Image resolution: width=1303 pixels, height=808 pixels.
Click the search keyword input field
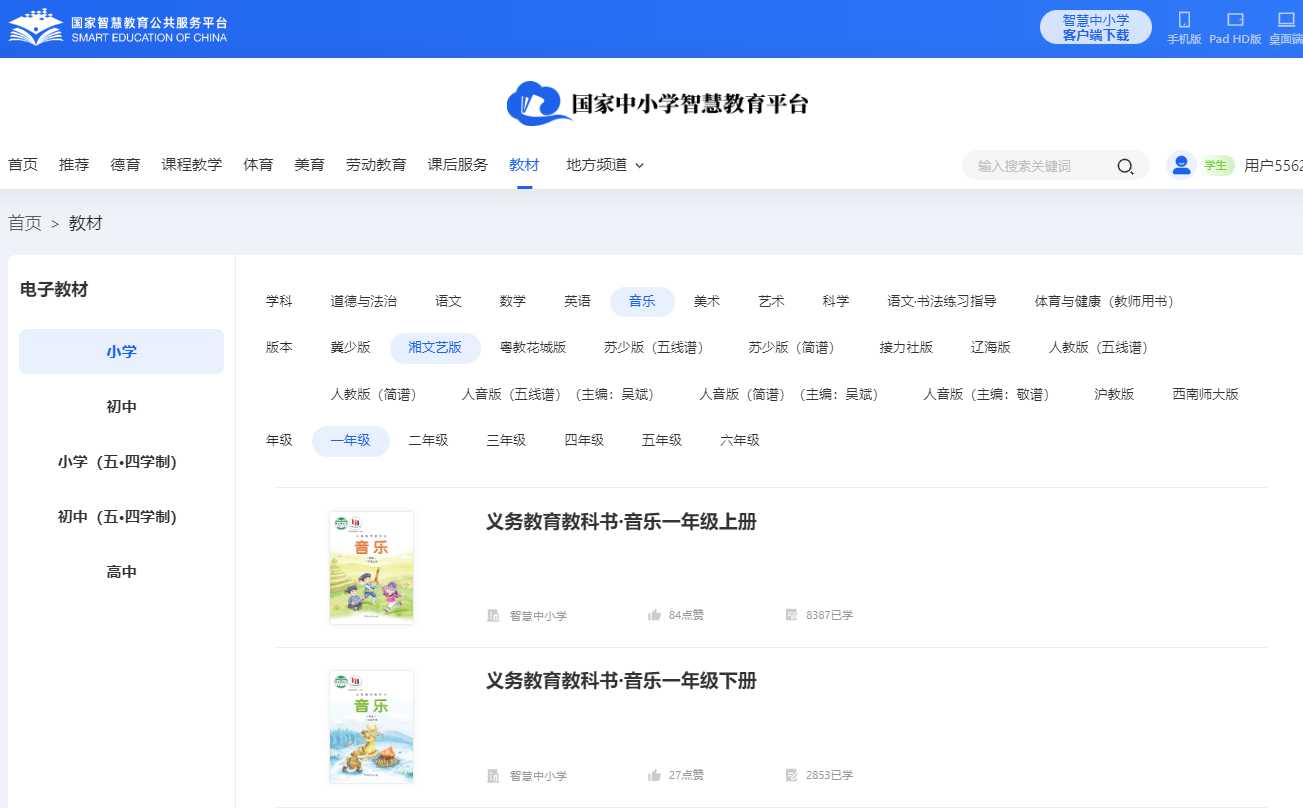coord(1040,166)
